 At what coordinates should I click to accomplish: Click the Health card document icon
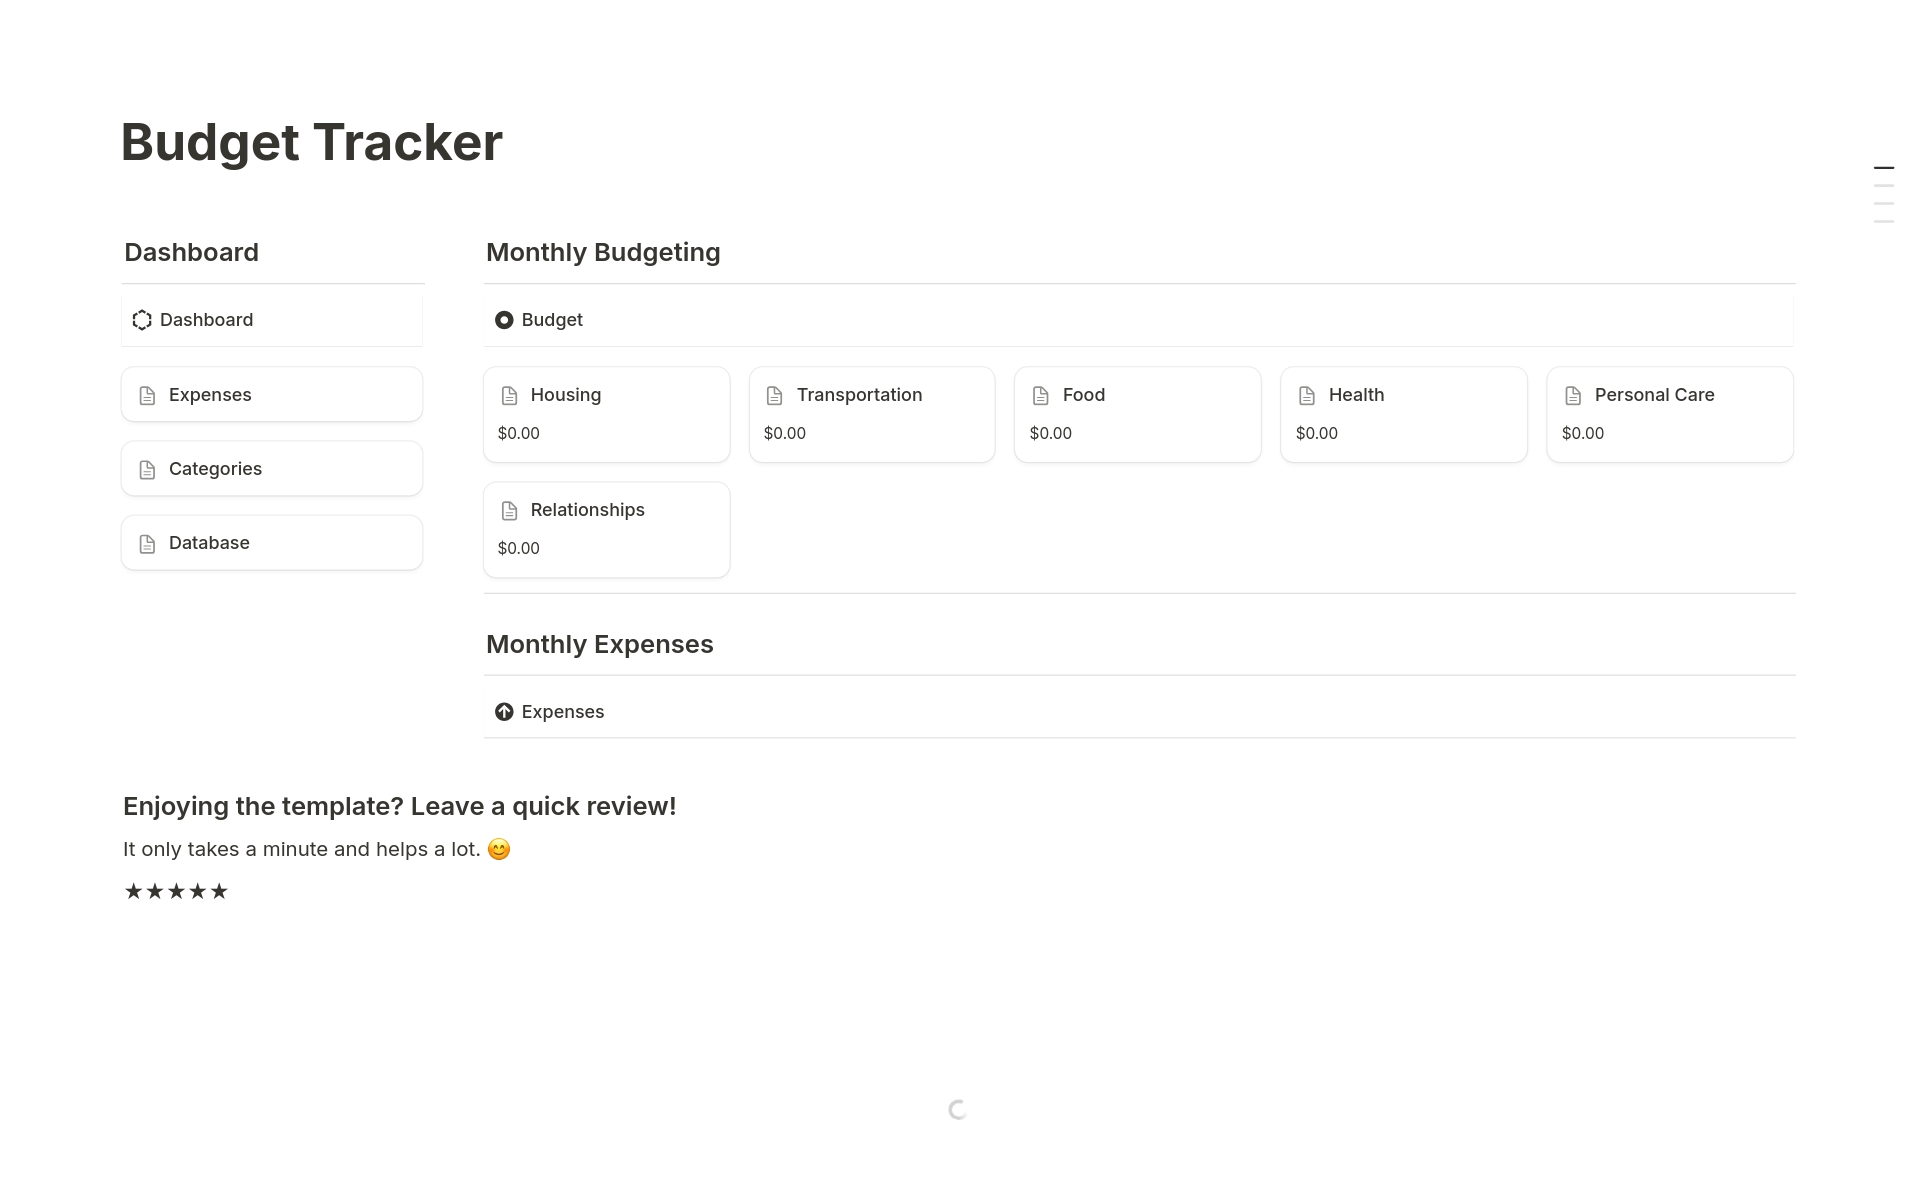point(1306,395)
